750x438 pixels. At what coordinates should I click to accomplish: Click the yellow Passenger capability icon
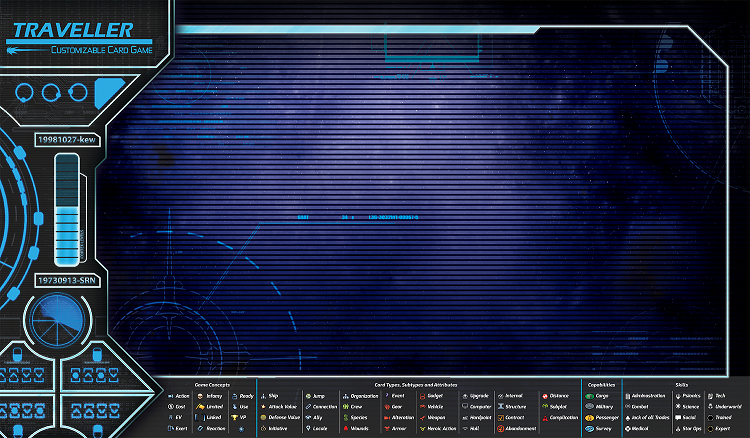click(590, 417)
